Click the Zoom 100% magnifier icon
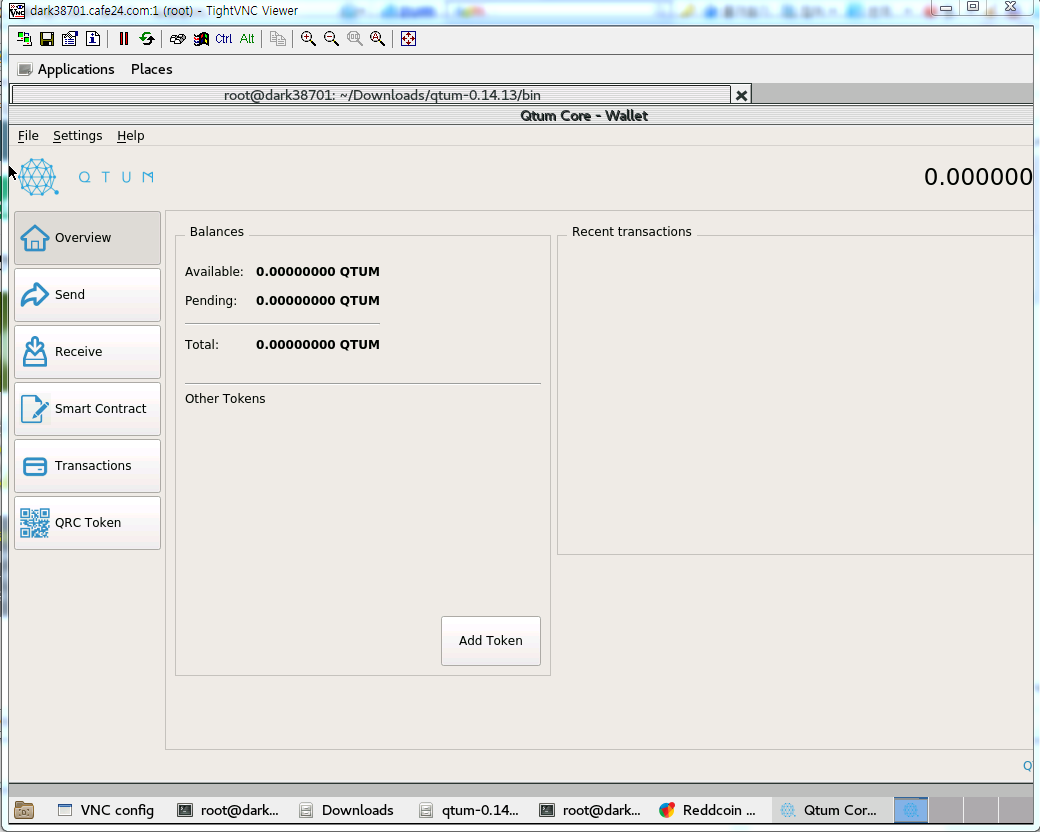This screenshot has height=832, width=1040. click(355, 39)
